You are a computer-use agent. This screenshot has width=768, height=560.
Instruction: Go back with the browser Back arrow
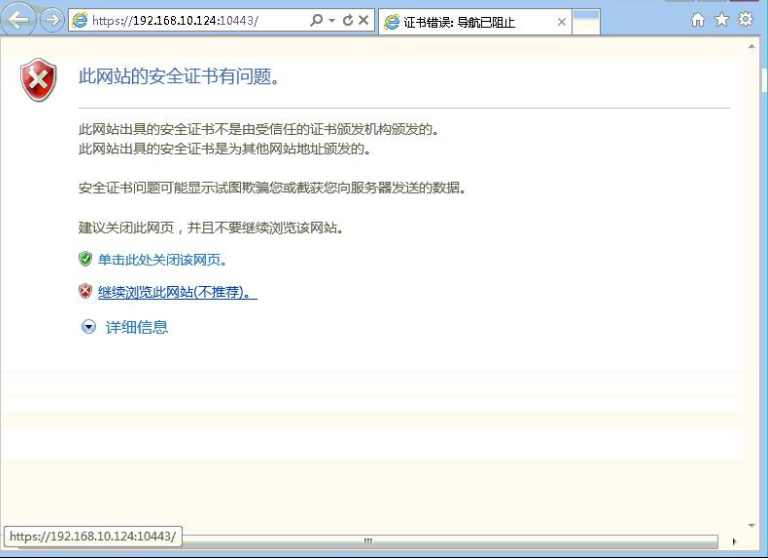tap(18, 20)
